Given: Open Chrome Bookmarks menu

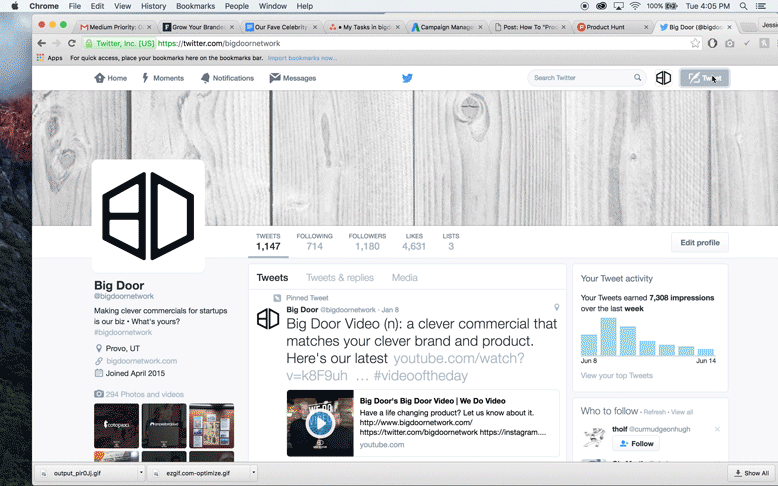Looking at the screenshot, I should pyautogui.click(x=195, y=6).
